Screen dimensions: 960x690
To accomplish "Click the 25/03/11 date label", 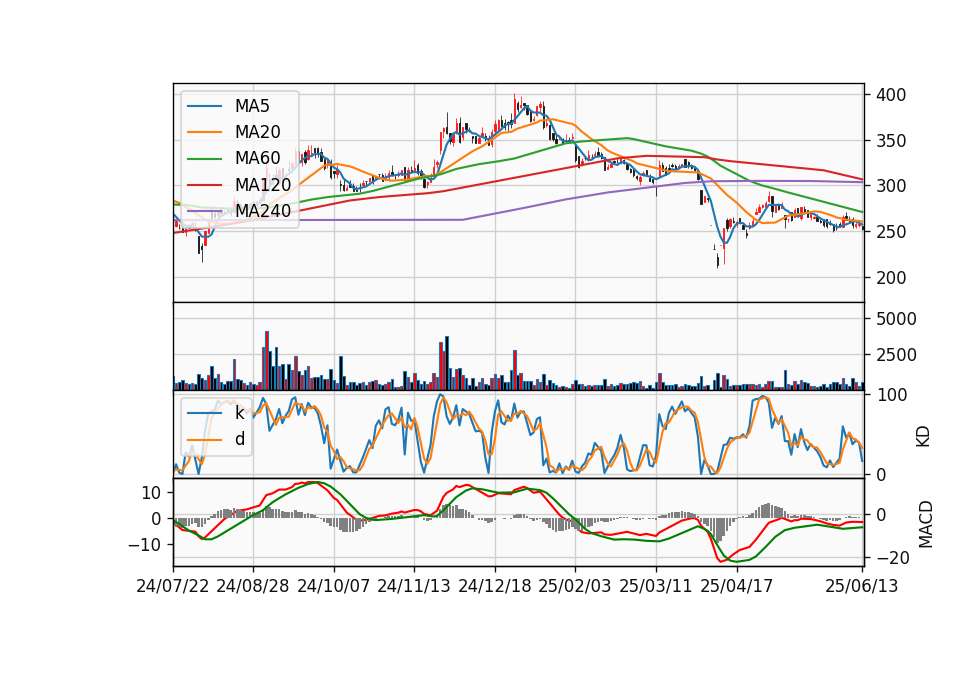I will pyautogui.click(x=656, y=586).
